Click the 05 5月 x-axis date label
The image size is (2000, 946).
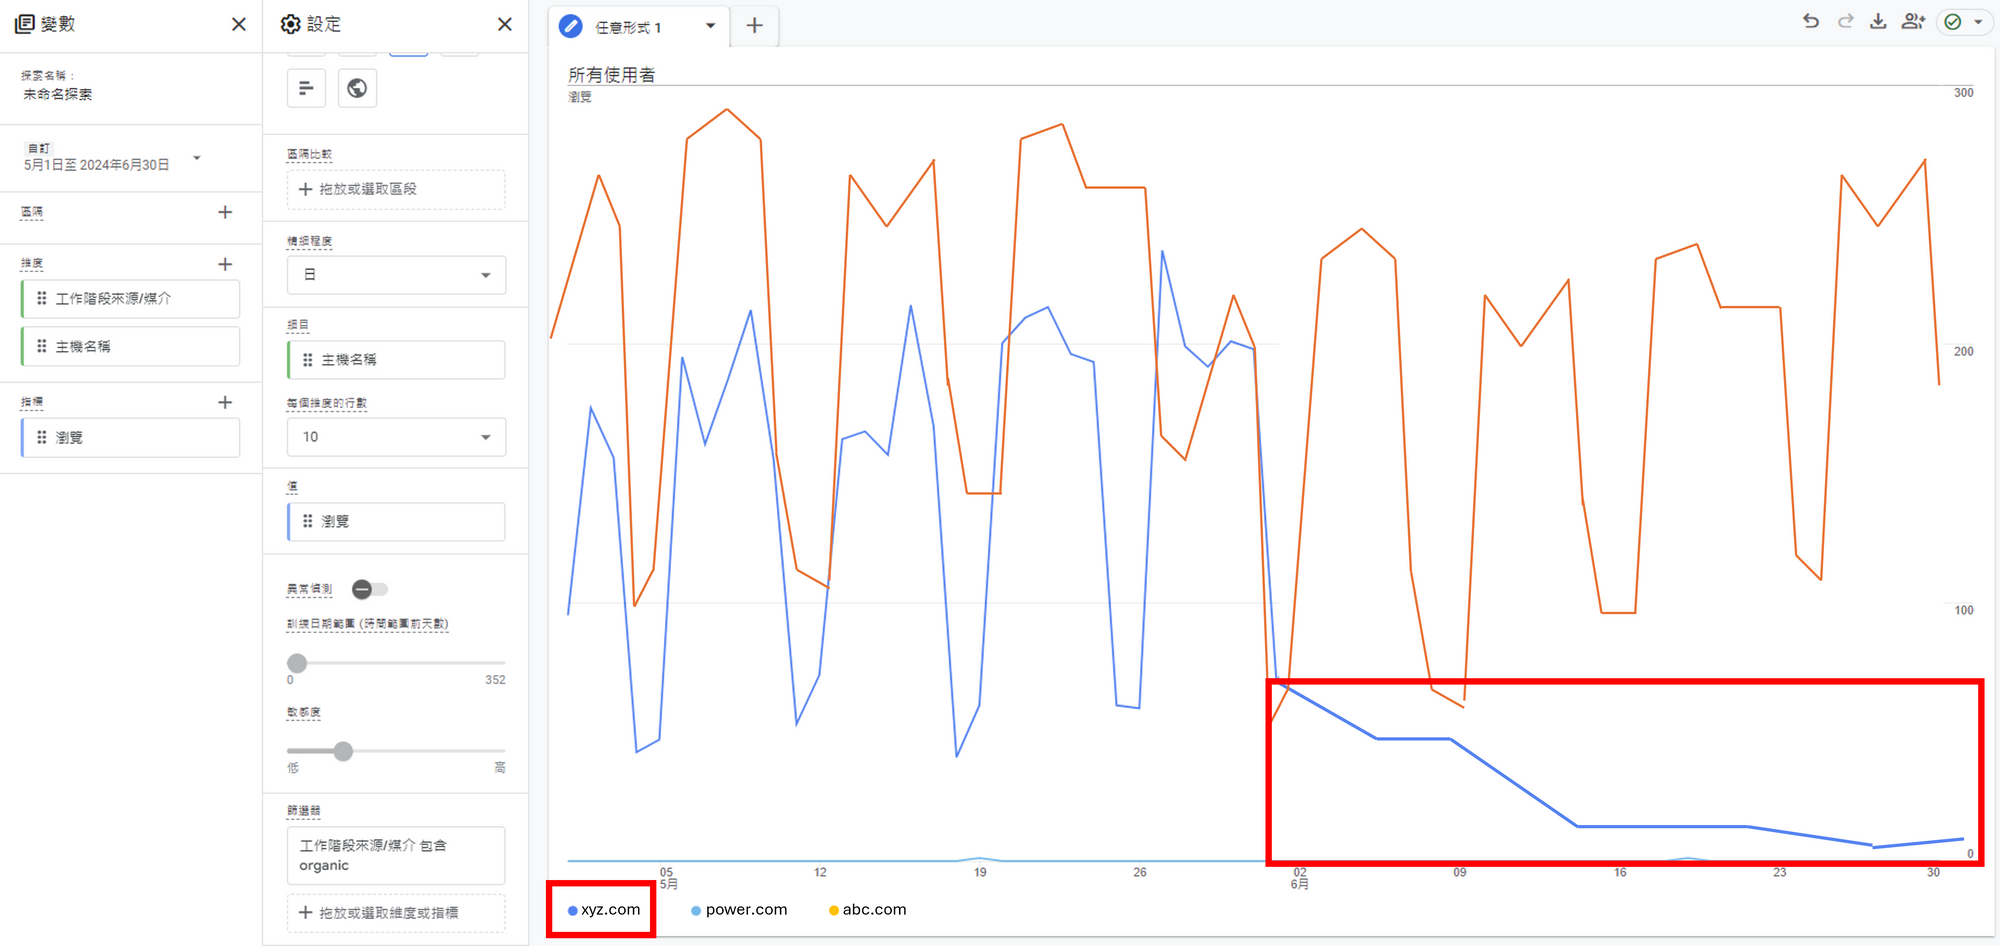tap(668, 878)
